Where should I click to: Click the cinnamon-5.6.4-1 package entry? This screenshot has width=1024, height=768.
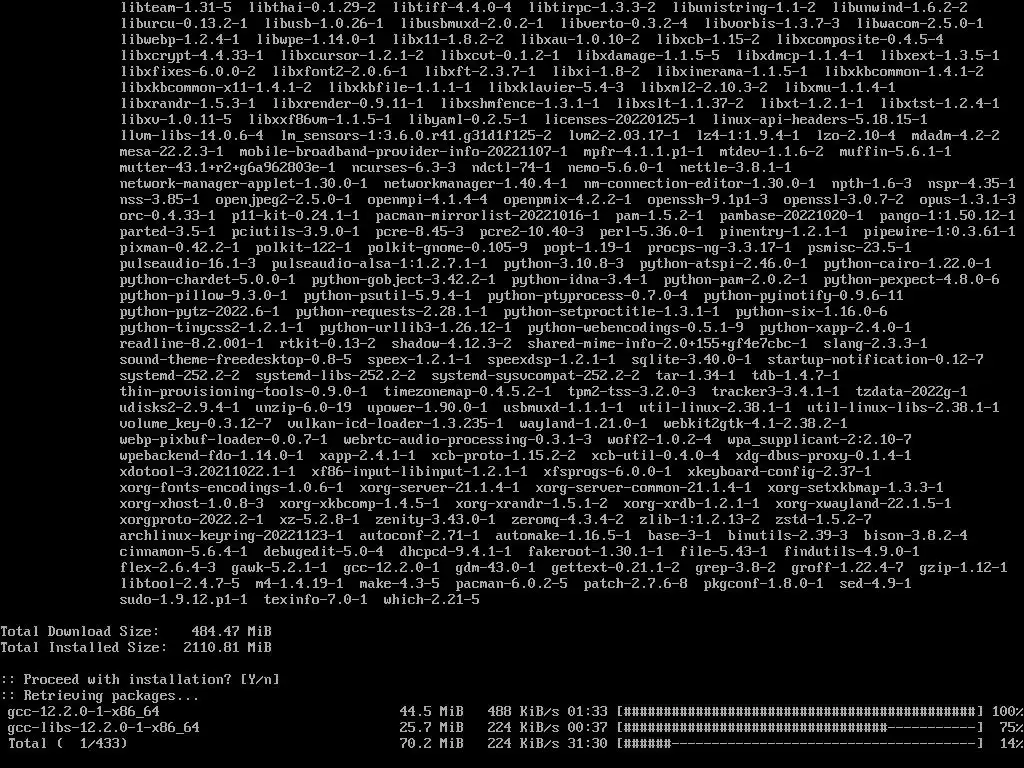pos(184,552)
